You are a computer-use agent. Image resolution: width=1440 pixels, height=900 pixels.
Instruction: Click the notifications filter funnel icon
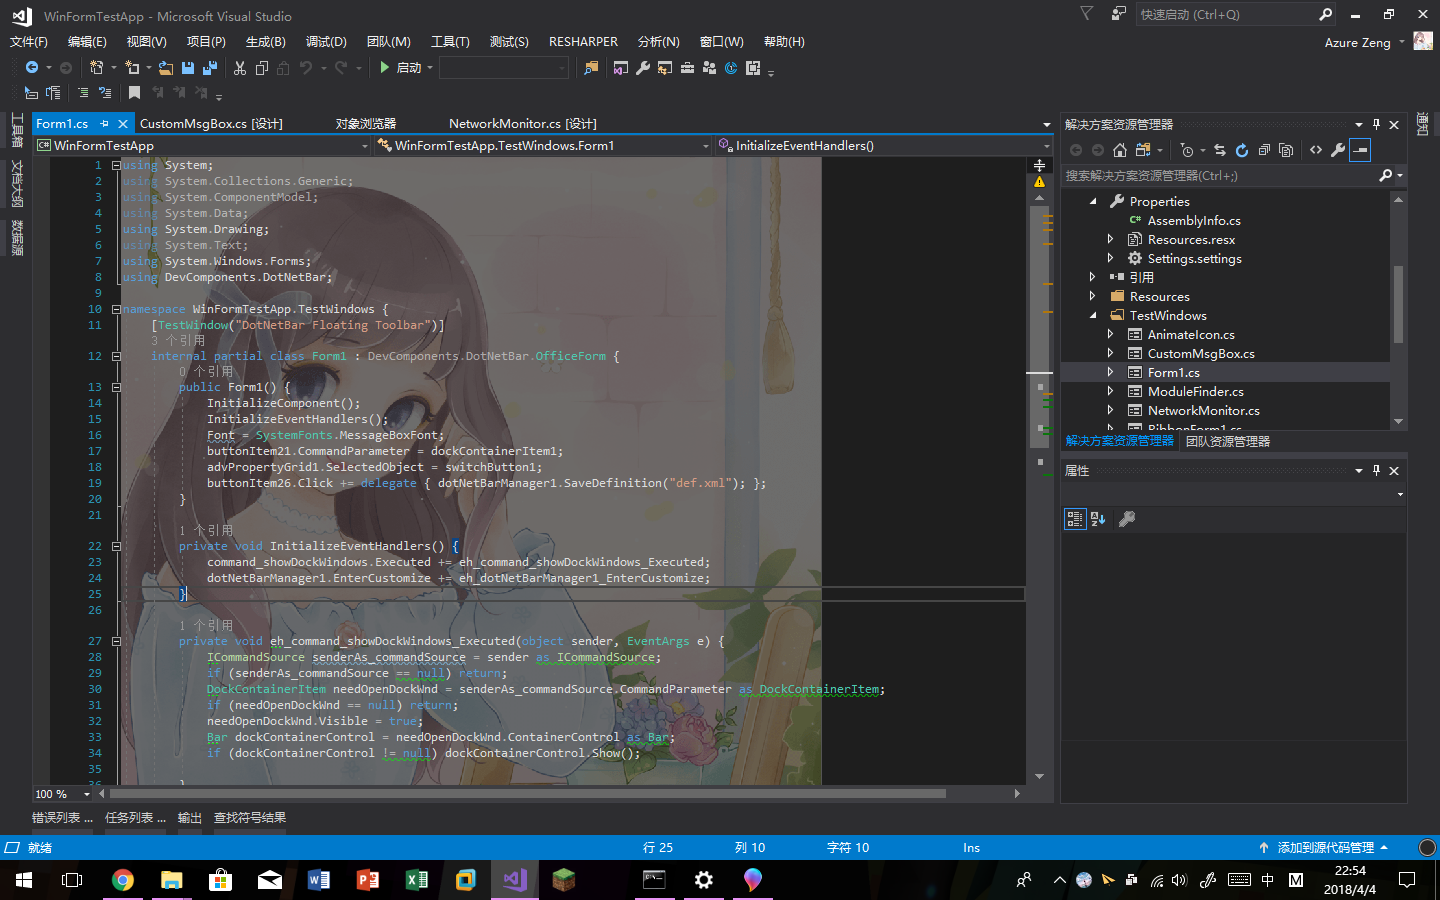click(x=1087, y=14)
